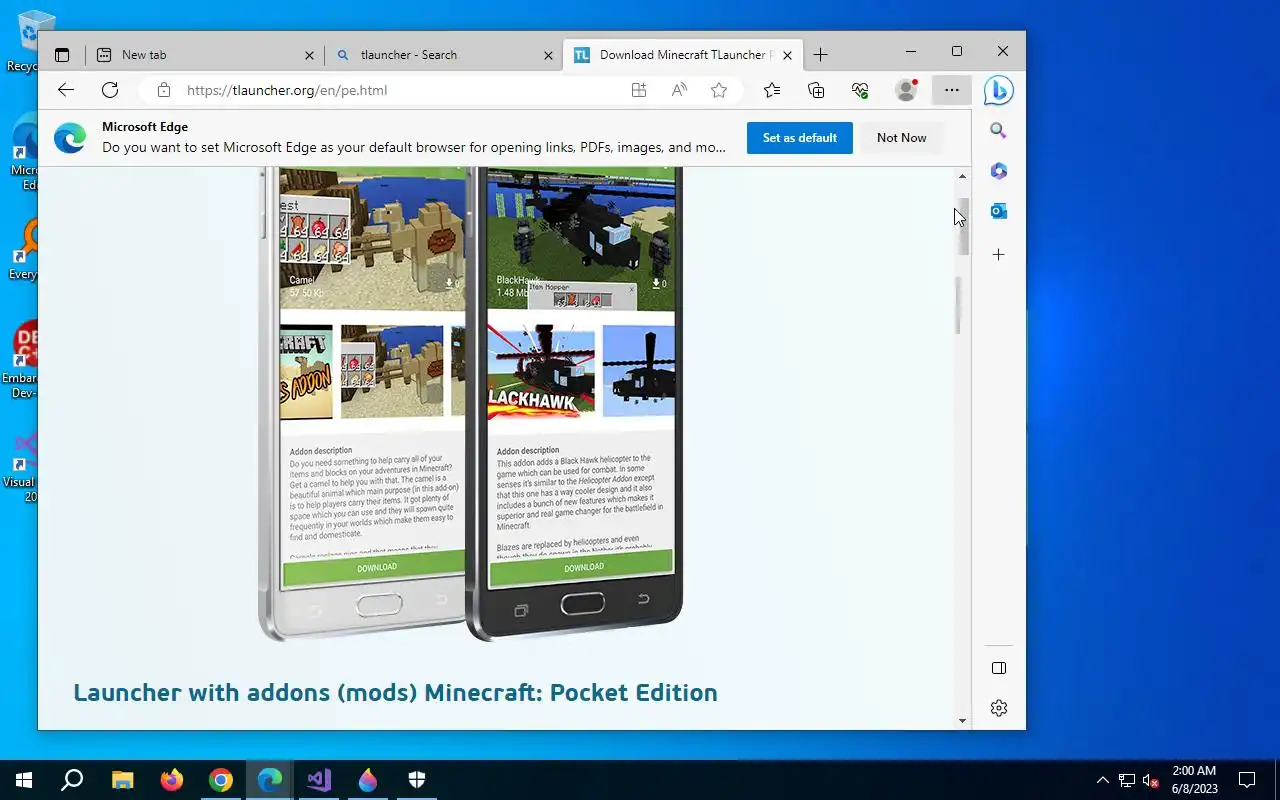Launch Google Chrome from the taskbar

point(220,780)
